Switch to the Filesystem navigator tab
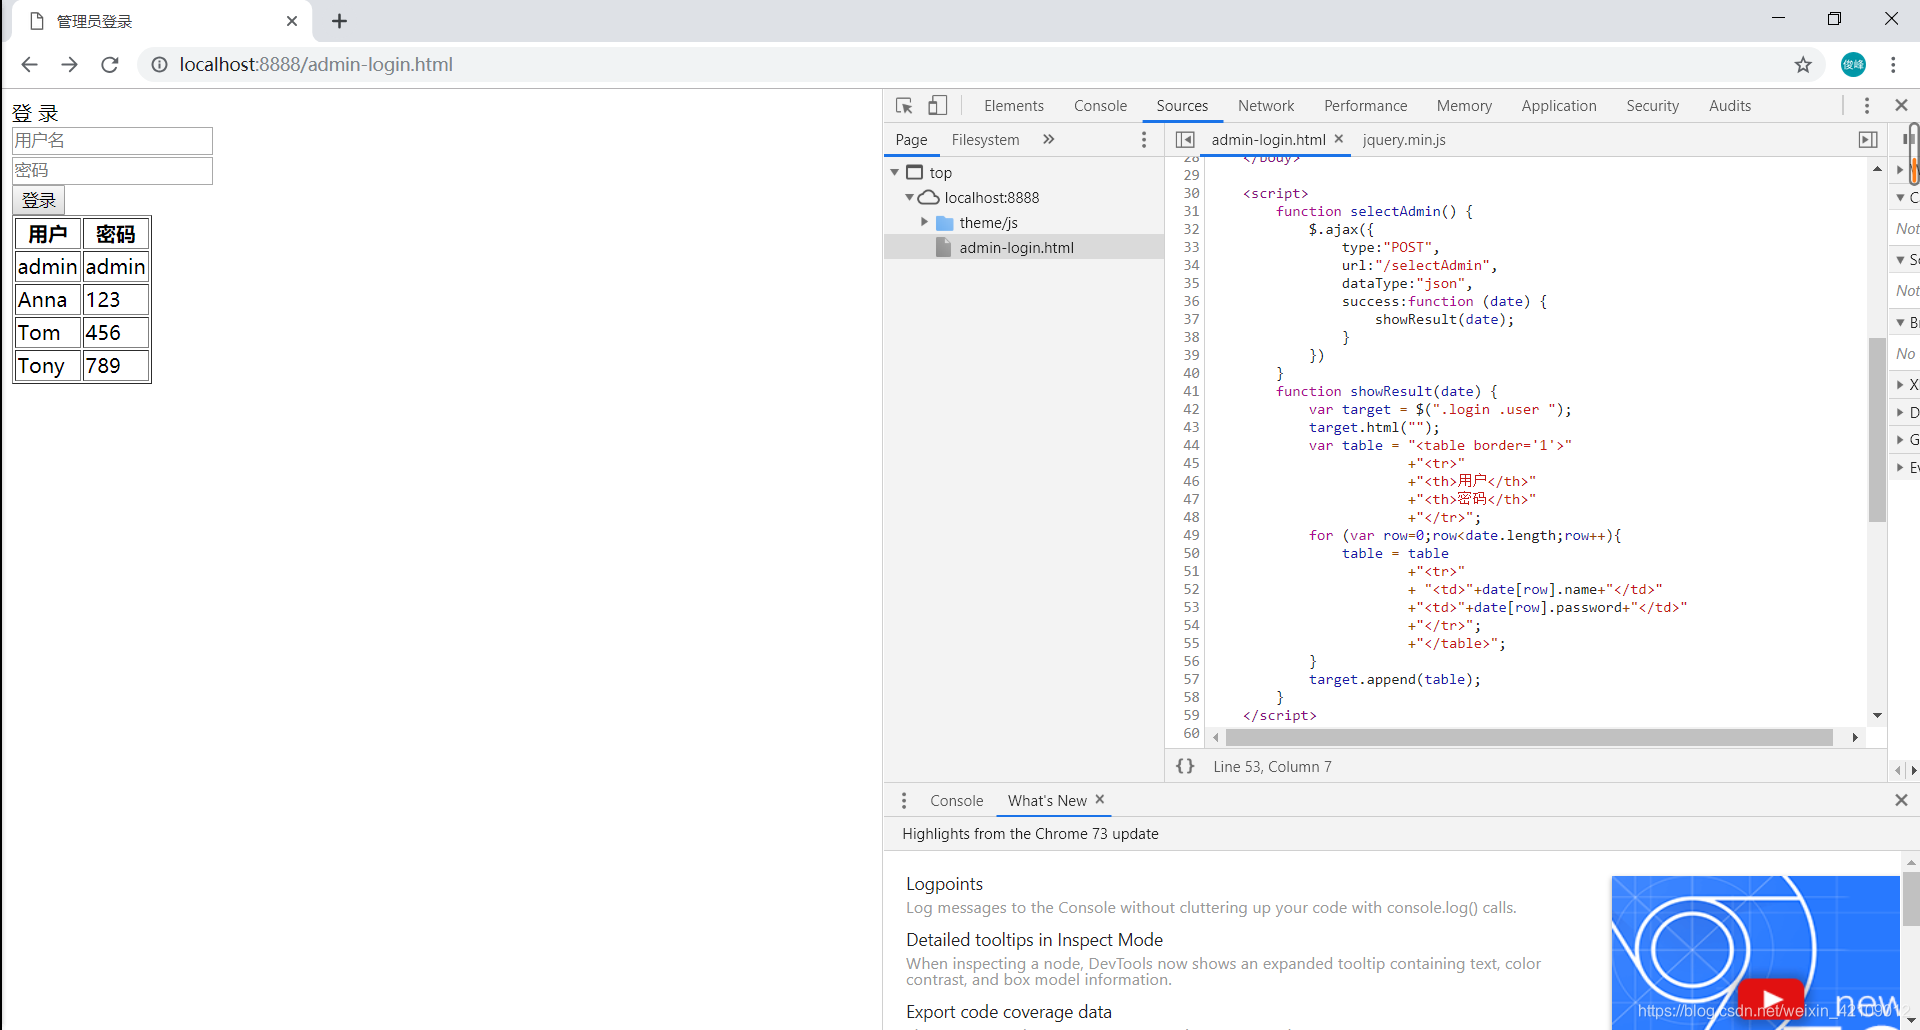 click(x=985, y=140)
